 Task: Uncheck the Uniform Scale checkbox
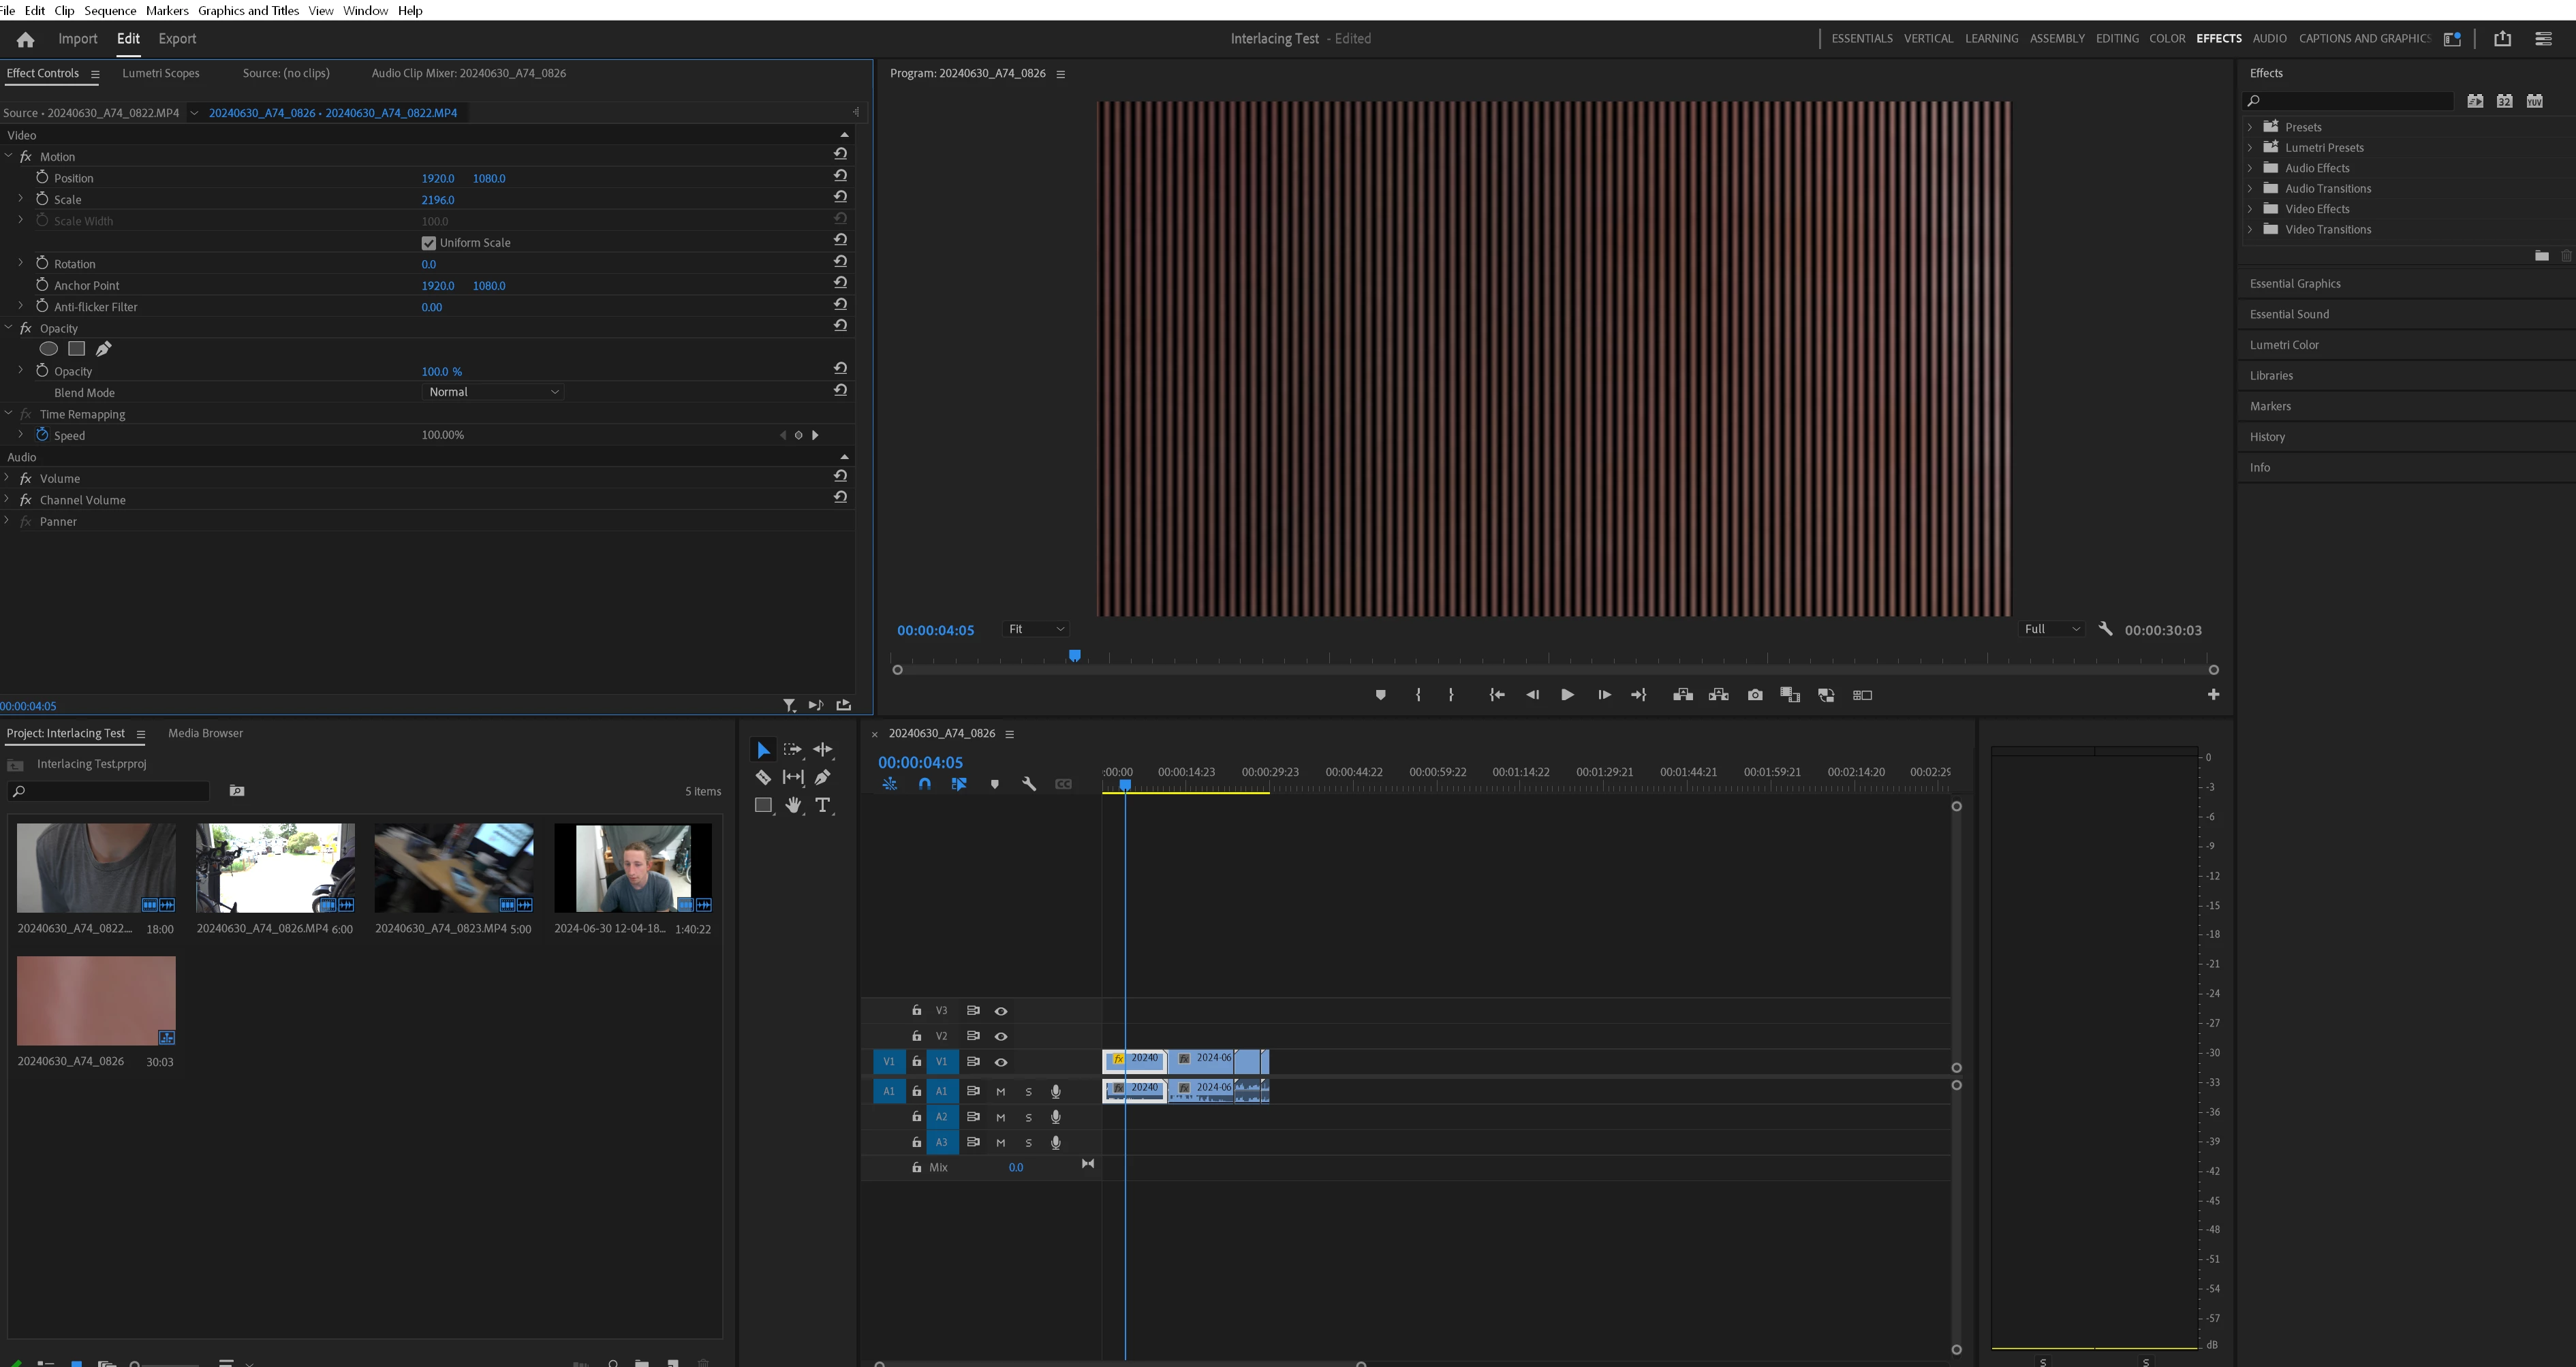(x=429, y=243)
